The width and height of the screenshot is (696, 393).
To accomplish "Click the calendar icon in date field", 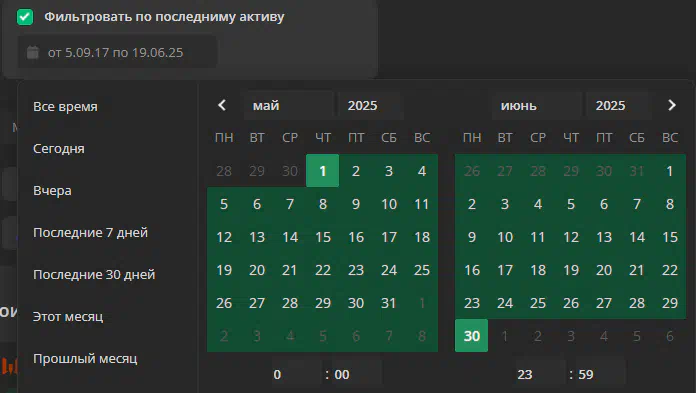I will 32,52.
